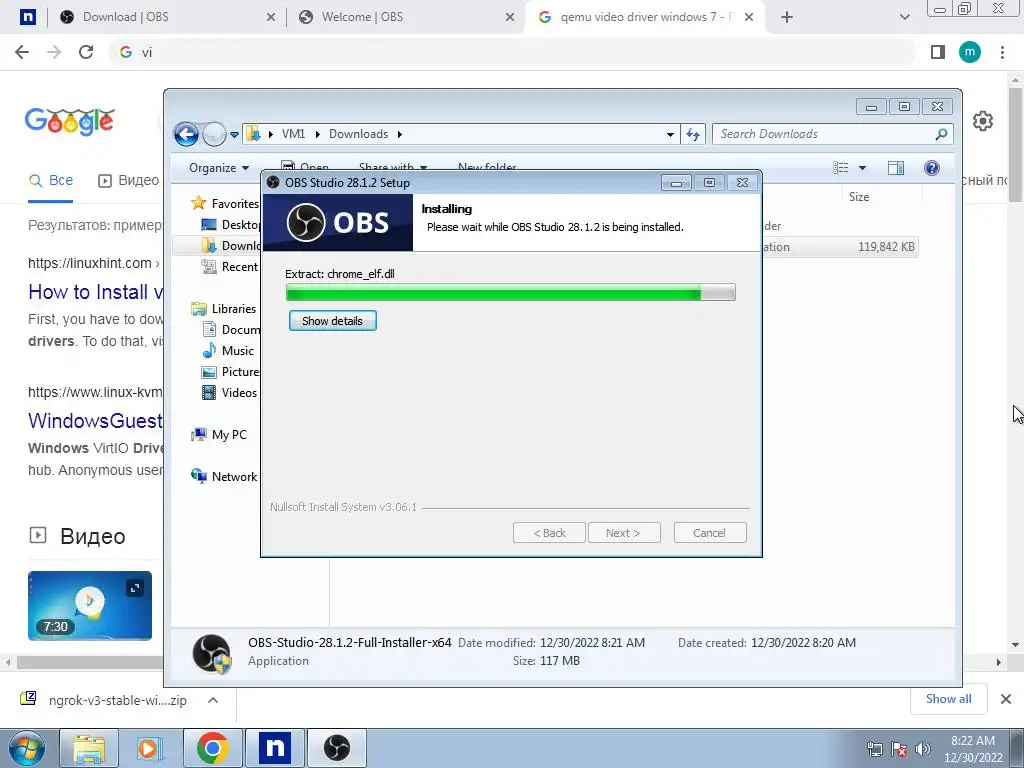
Task: Click the taskbar clock showing 8:22 AM
Action: pos(972,749)
